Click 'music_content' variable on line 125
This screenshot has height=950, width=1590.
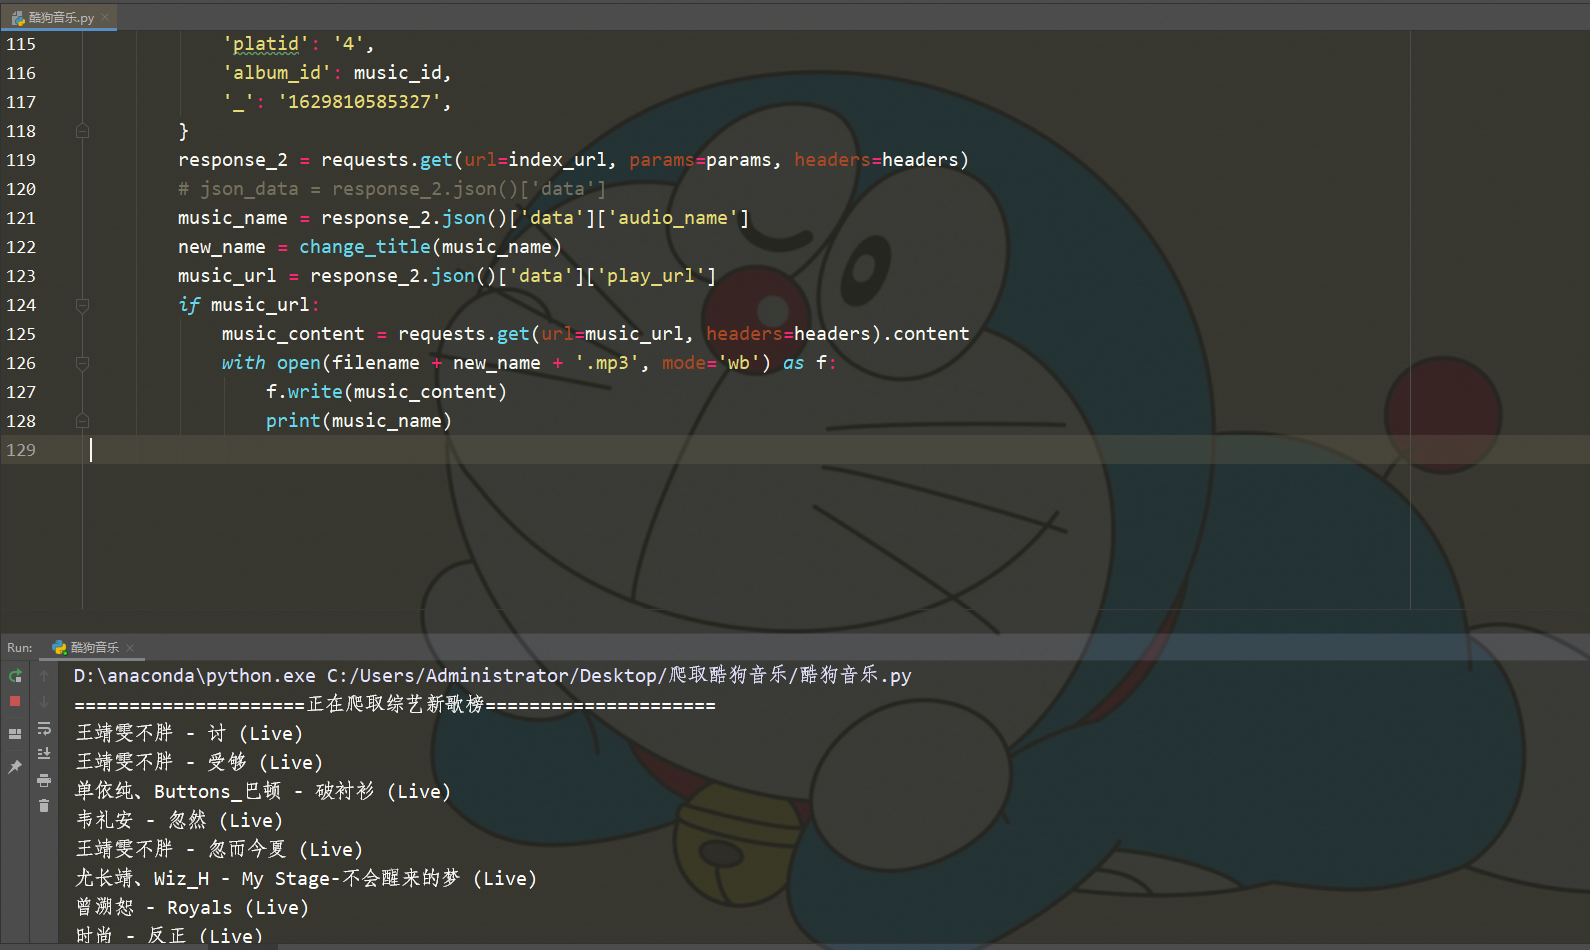click(293, 334)
